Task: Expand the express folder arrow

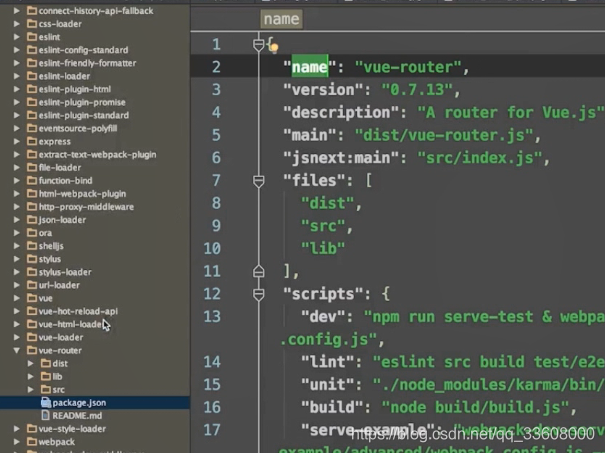Action: click(17, 142)
